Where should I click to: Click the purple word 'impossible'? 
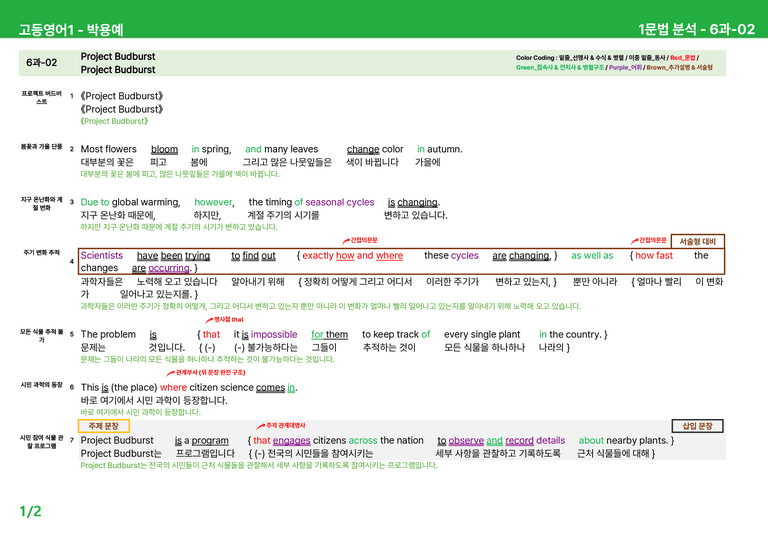pos(274,334)
